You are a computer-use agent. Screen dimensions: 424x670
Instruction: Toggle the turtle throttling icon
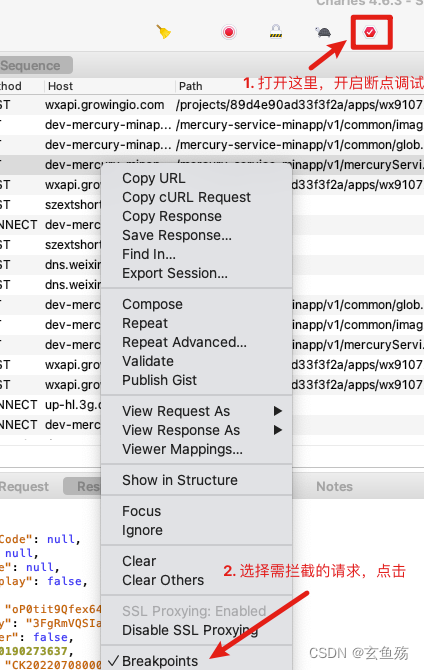point(323,32)
